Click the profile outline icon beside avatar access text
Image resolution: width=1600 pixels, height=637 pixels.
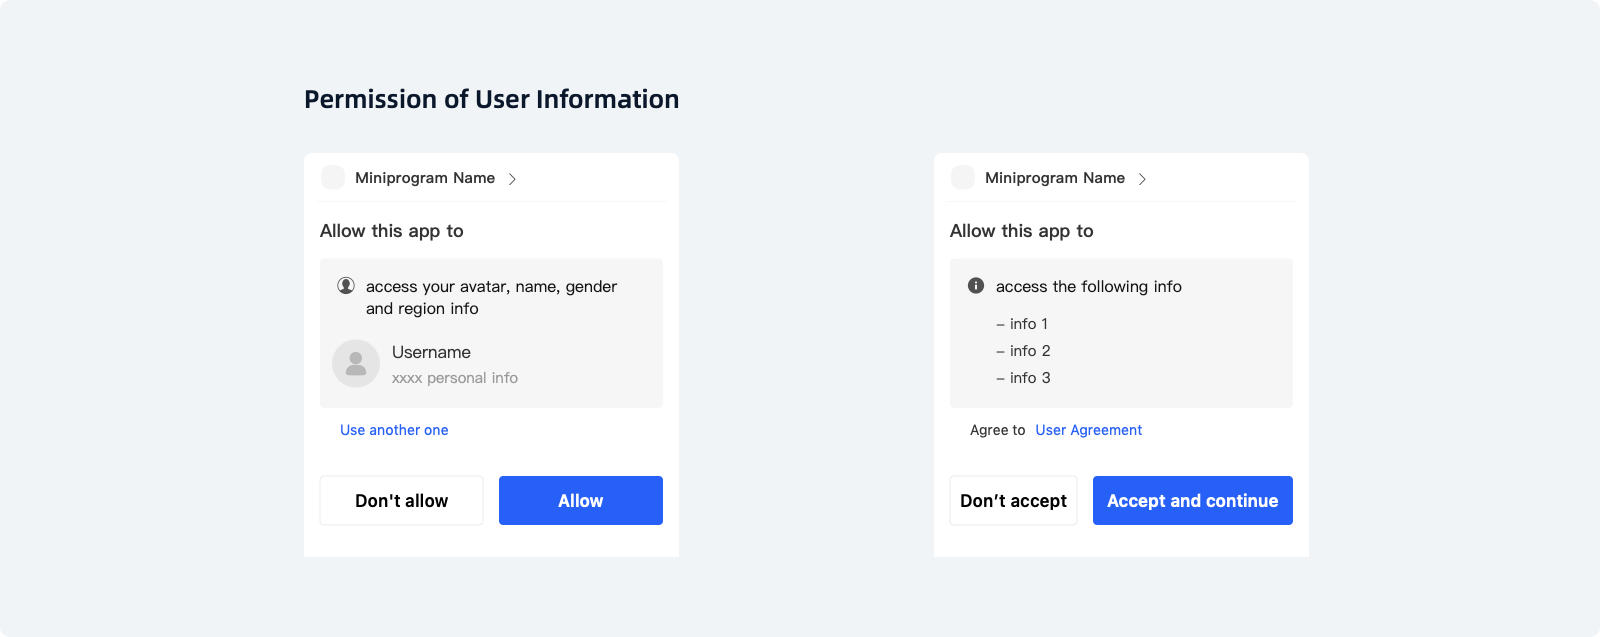[346, 286]
